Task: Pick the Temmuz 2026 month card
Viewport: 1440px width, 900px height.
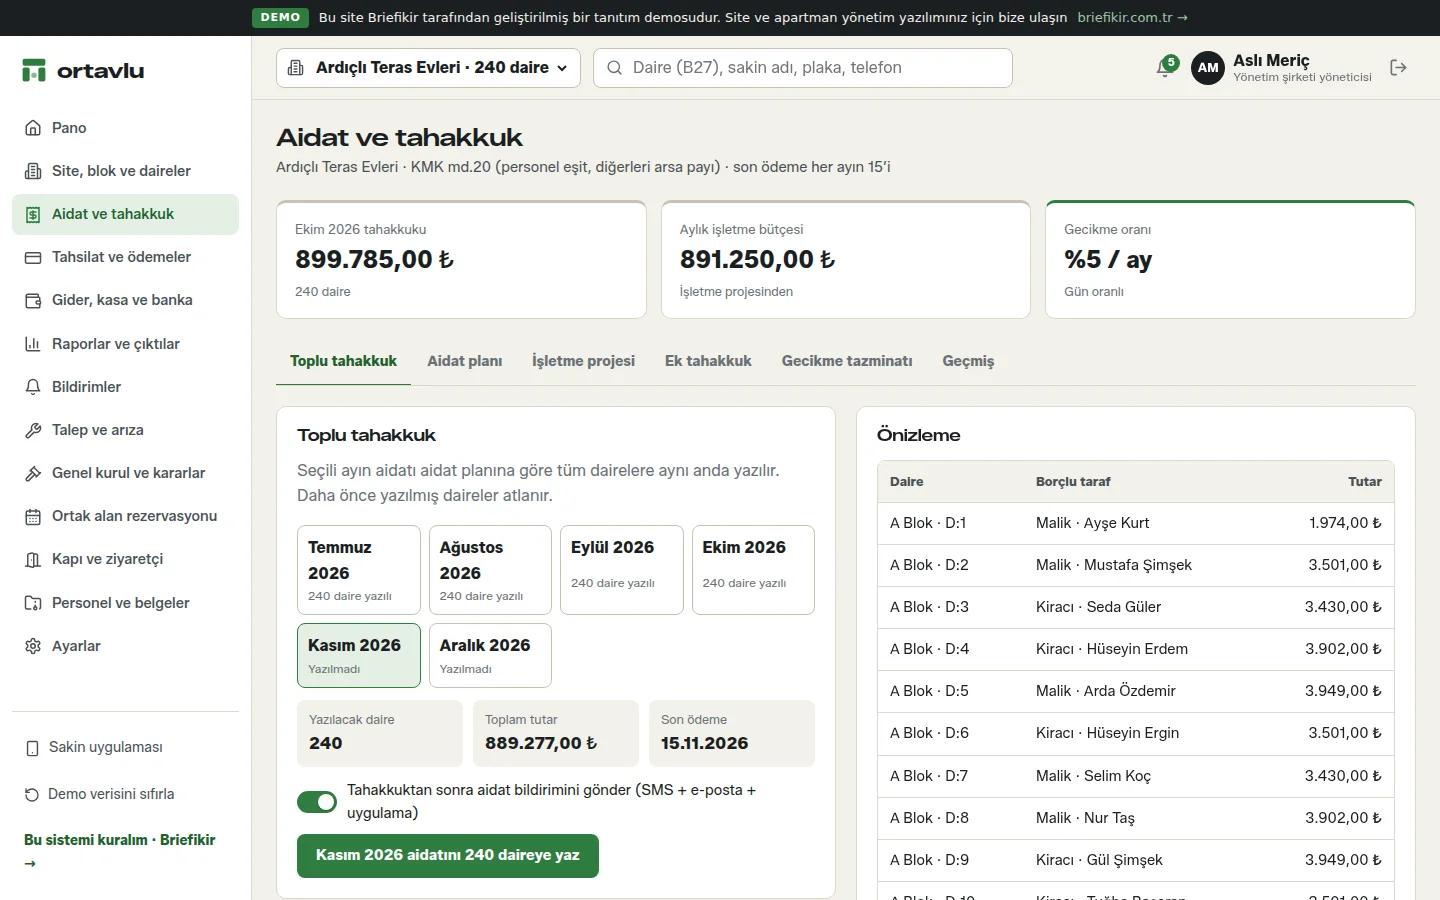Action: [x=359, y=570]
